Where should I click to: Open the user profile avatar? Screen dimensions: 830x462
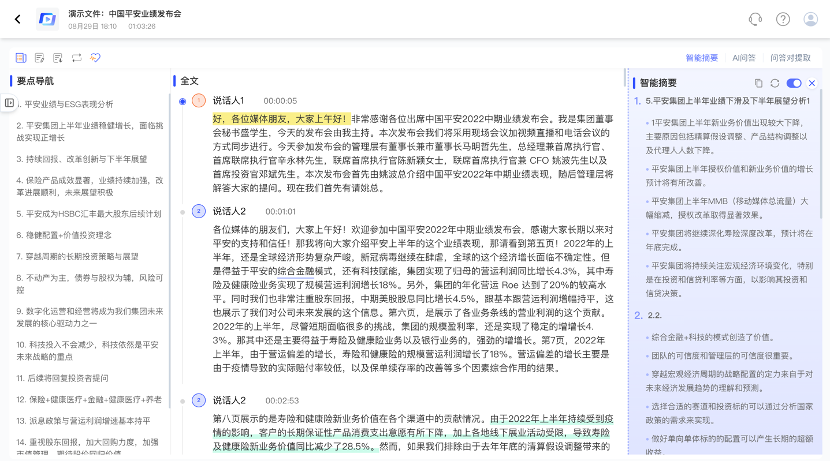coord(810,19)
